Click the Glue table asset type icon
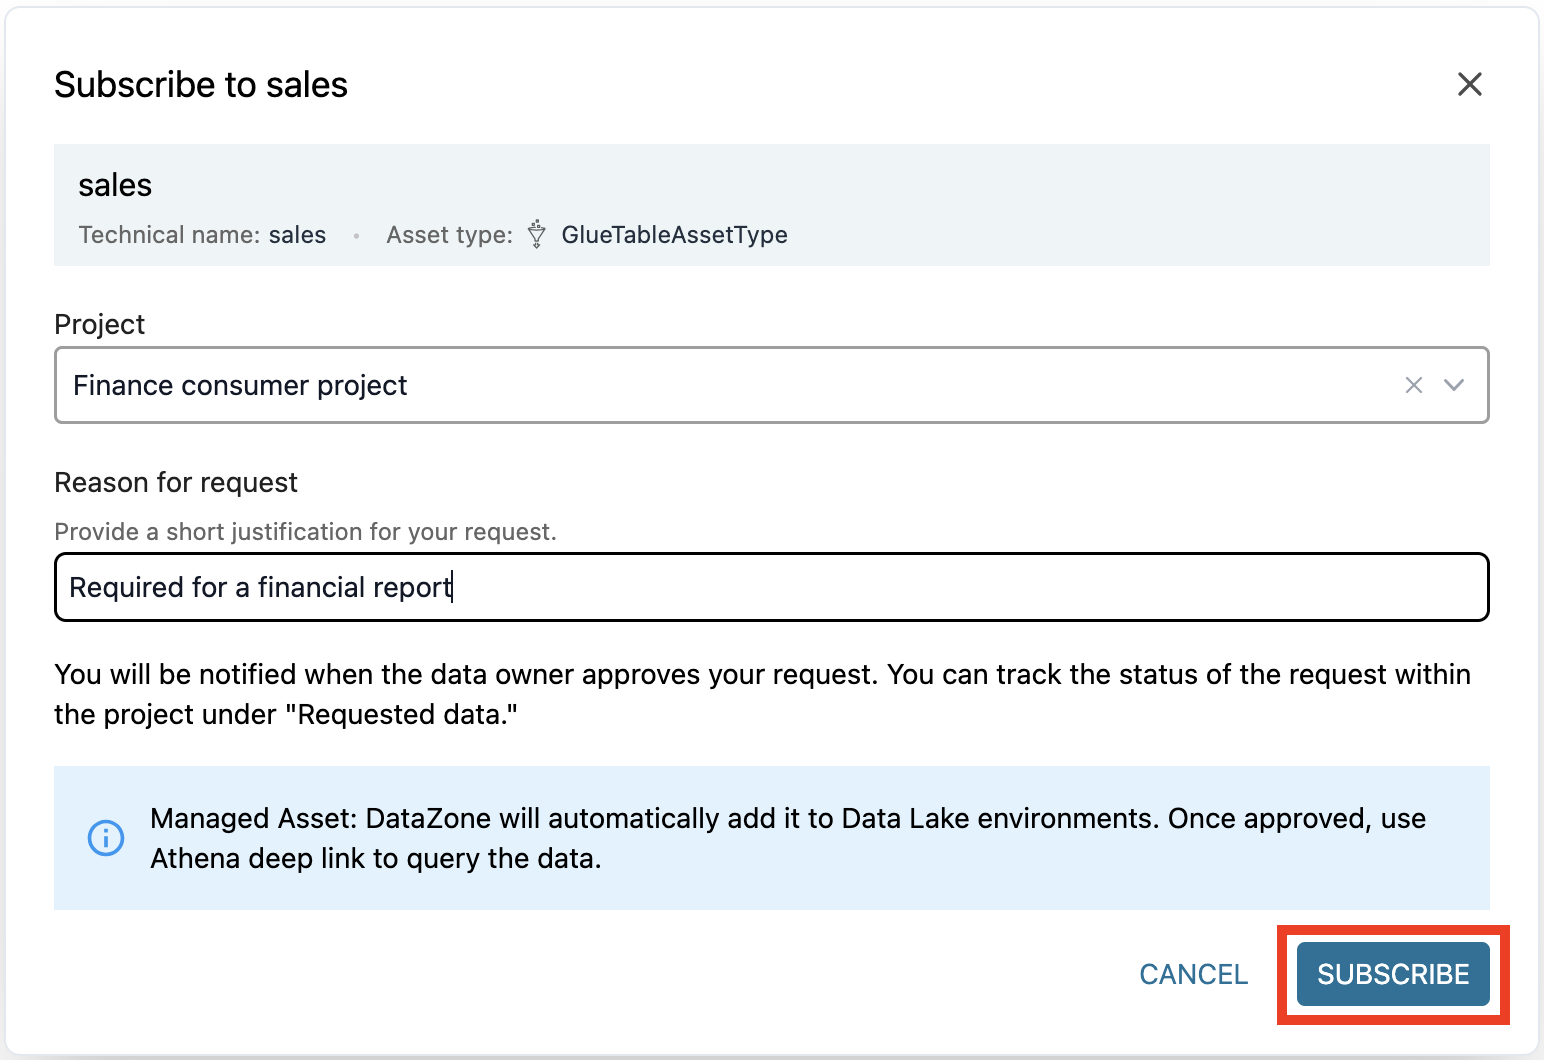 (x=537, y=234)
